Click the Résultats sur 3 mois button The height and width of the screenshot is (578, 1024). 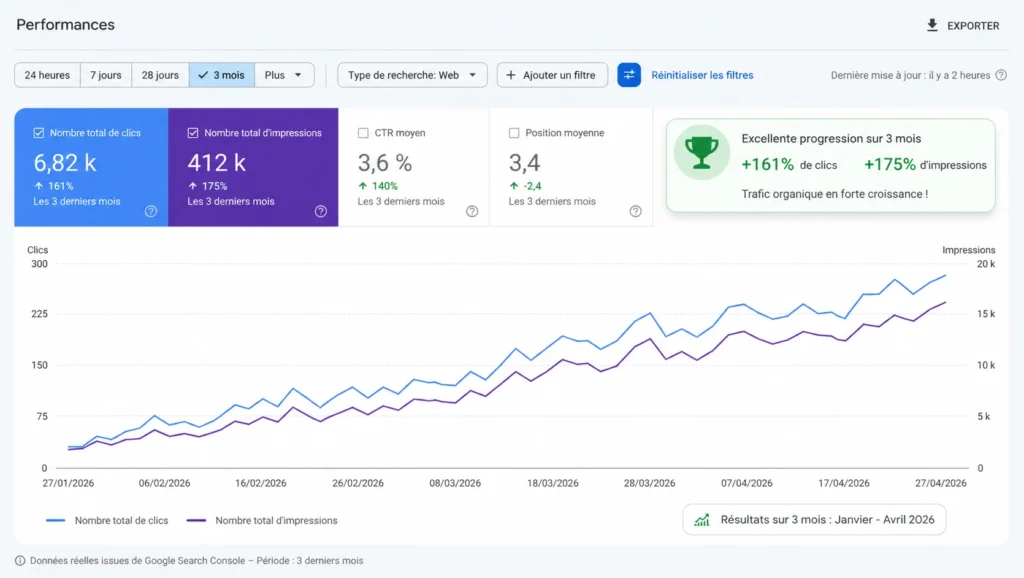tap(814, 519)
